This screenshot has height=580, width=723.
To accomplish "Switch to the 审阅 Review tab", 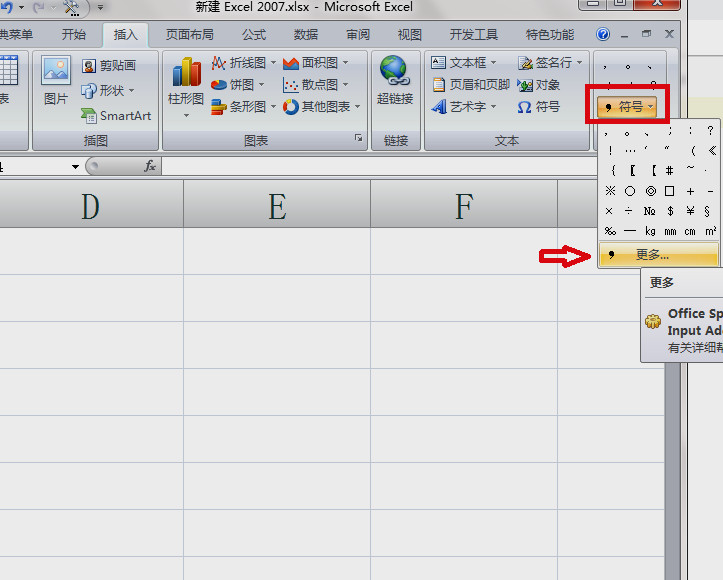I will [358, 35].
